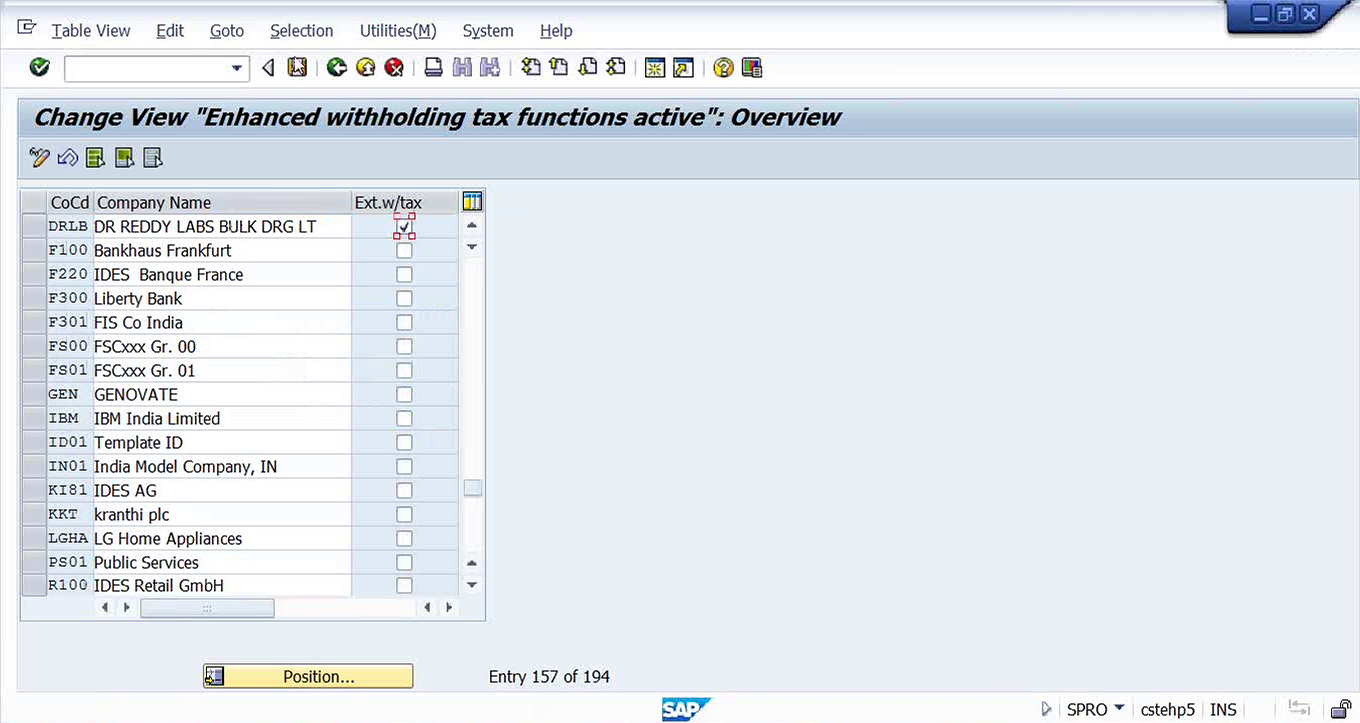Open the Help question mark icon

[723, 68]
